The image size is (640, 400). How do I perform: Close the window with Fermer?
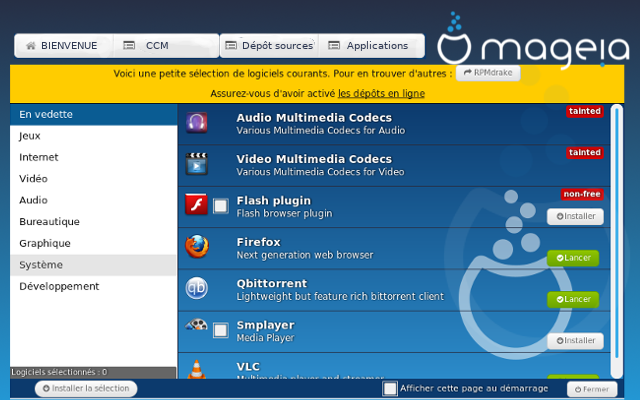[x=592, y=389]
